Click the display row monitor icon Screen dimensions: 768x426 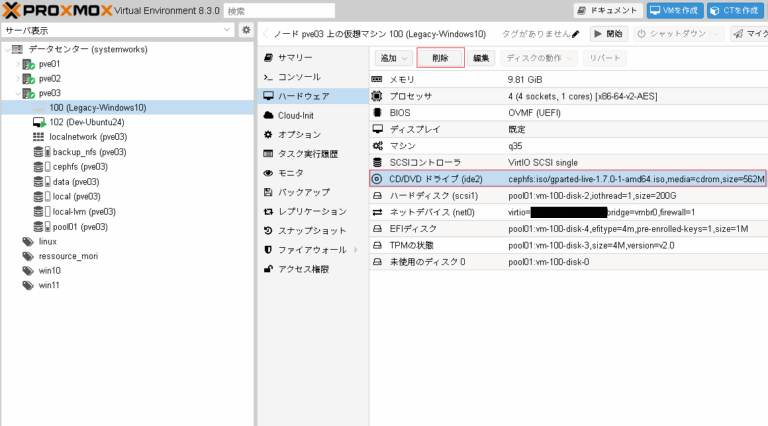click(377, 129)
